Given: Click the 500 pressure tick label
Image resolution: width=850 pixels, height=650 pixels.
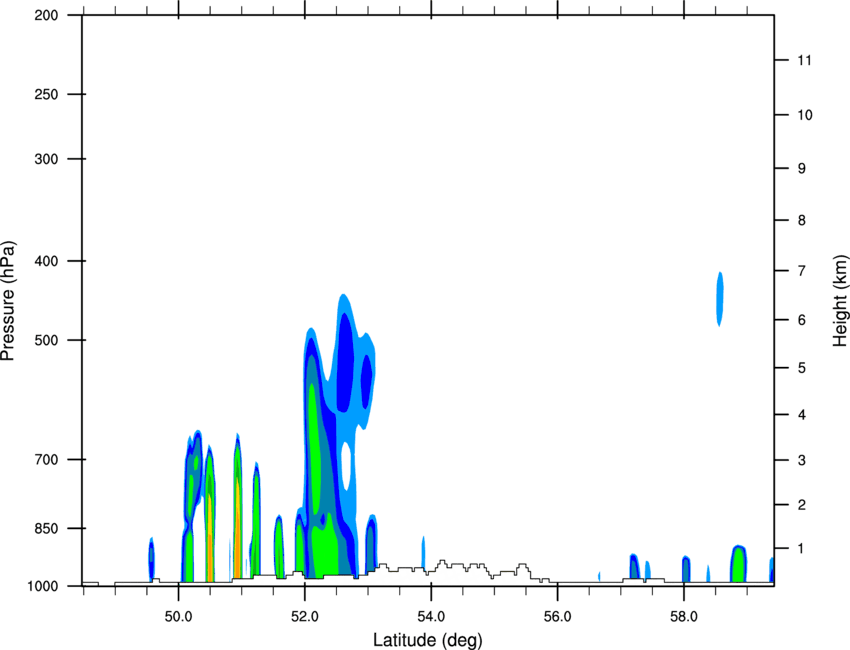Looking at the screenshot, I should 46,340.
